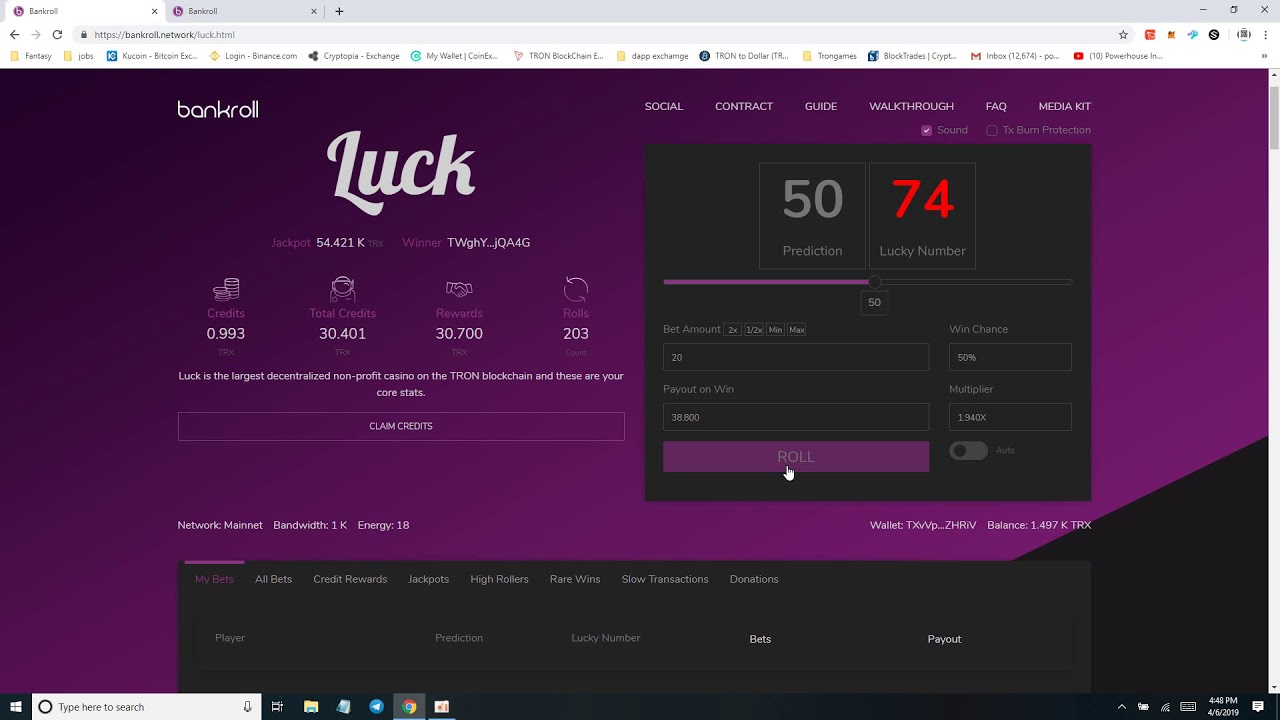Click the Credits coin stack icon
Image resolution: width=1280 pixels, height=720 pixels.
[226, 290]
